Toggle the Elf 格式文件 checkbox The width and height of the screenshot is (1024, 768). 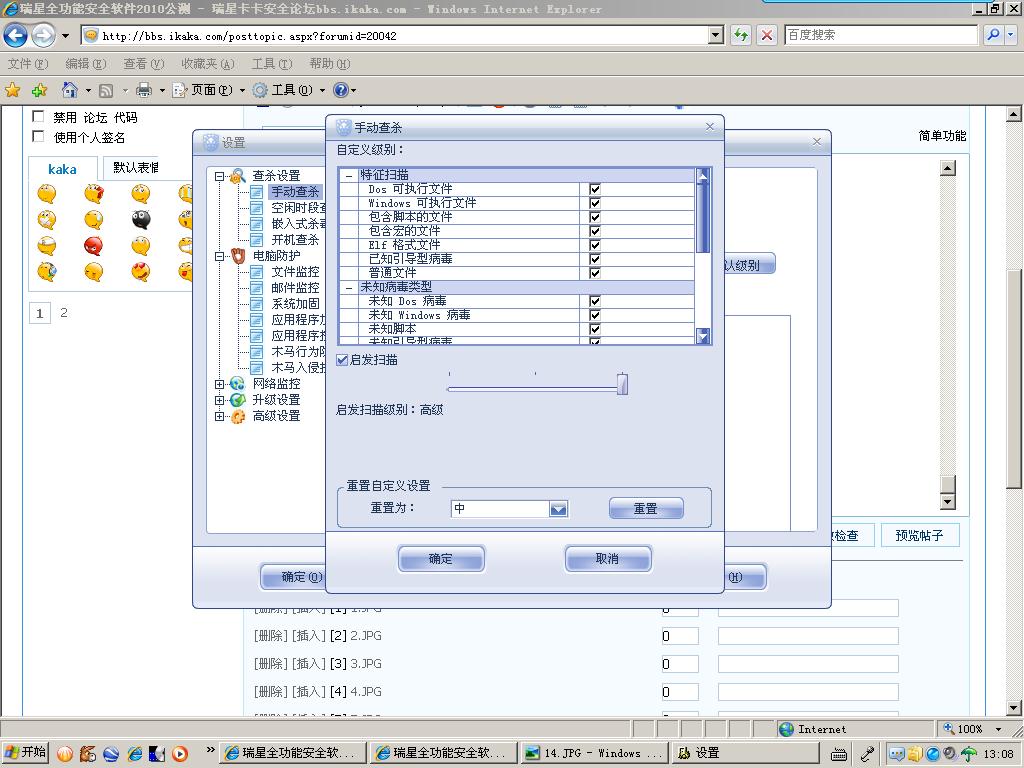coord(594,245)
